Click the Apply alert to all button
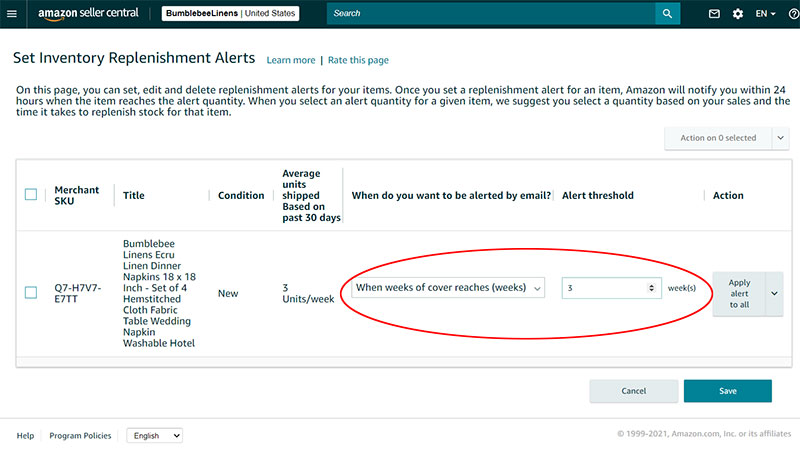This screenshot has width=800, height=461. (x=739, y=294)
